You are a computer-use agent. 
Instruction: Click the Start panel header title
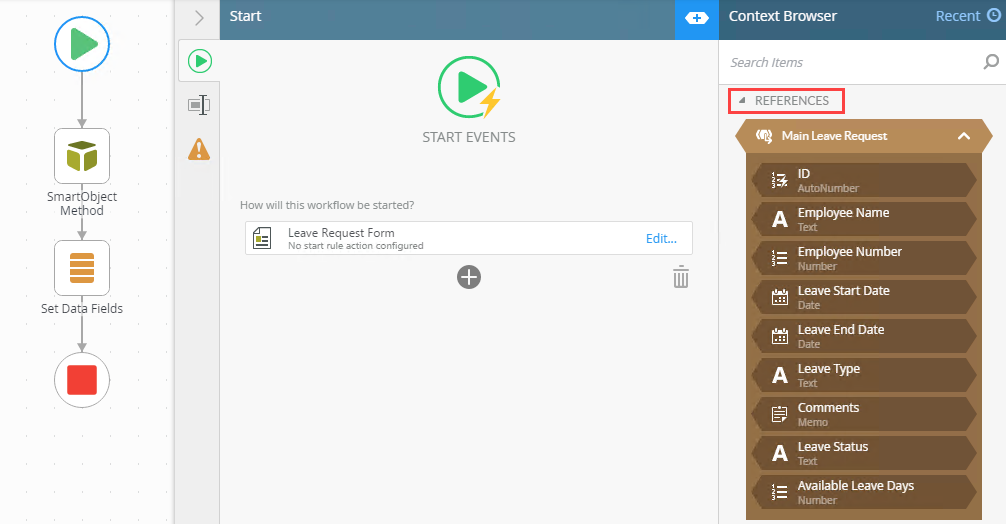pyautogui.click(x=245, y=16)
